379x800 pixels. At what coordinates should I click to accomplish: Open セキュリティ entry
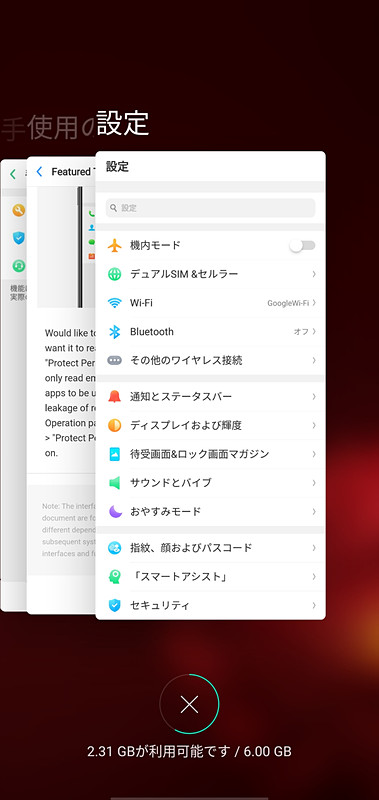[210, 606]
